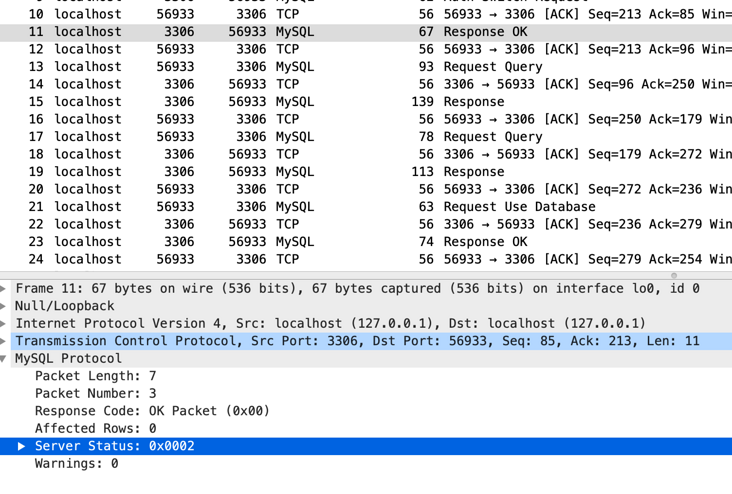732x494 pixels.
Task: Expand the Null/Loopback layer
Action: pyautogui.click(x=3, y=306)
